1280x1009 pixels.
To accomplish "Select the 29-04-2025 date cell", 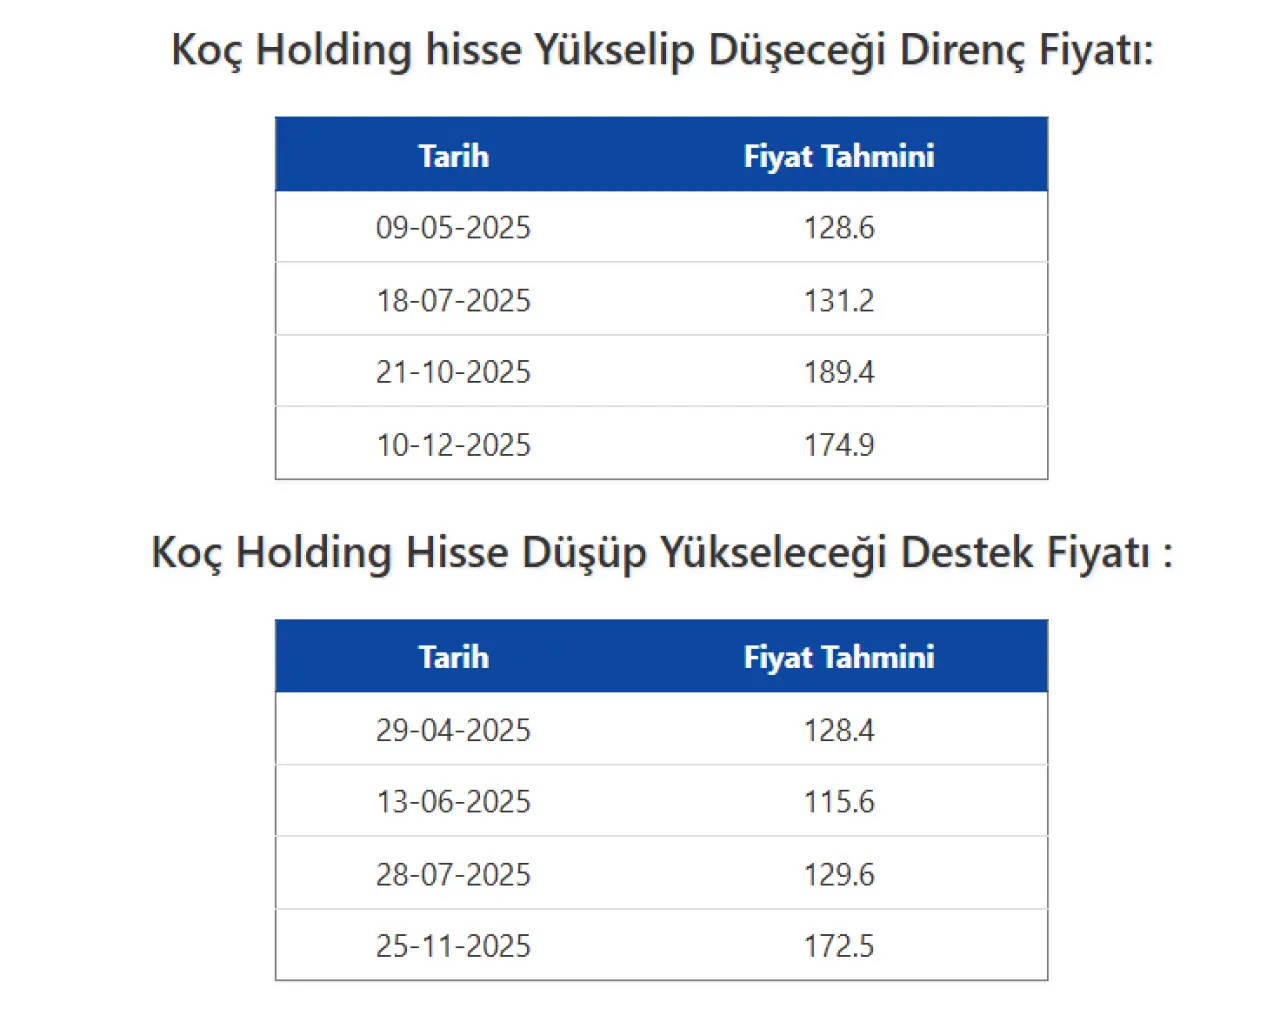I will click(x=454, y=730).
